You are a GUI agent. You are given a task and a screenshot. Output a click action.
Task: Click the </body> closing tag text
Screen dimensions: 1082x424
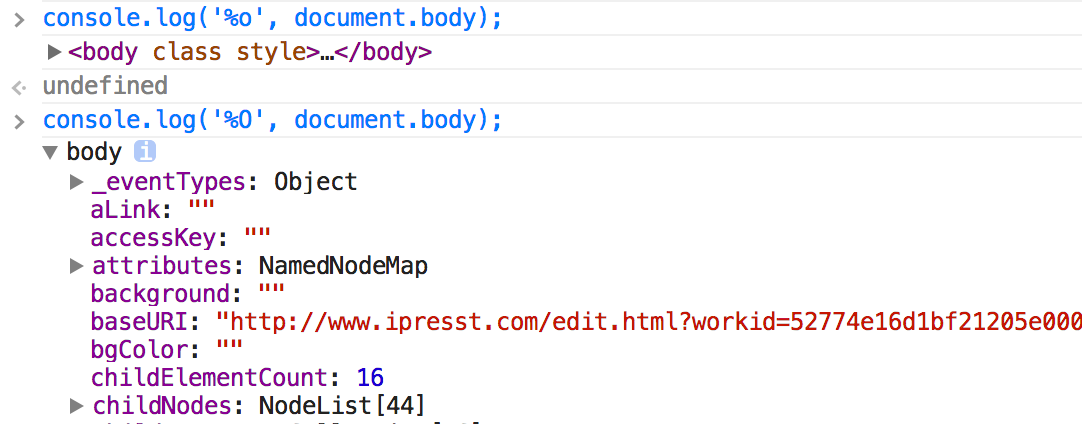coord(384,52)
